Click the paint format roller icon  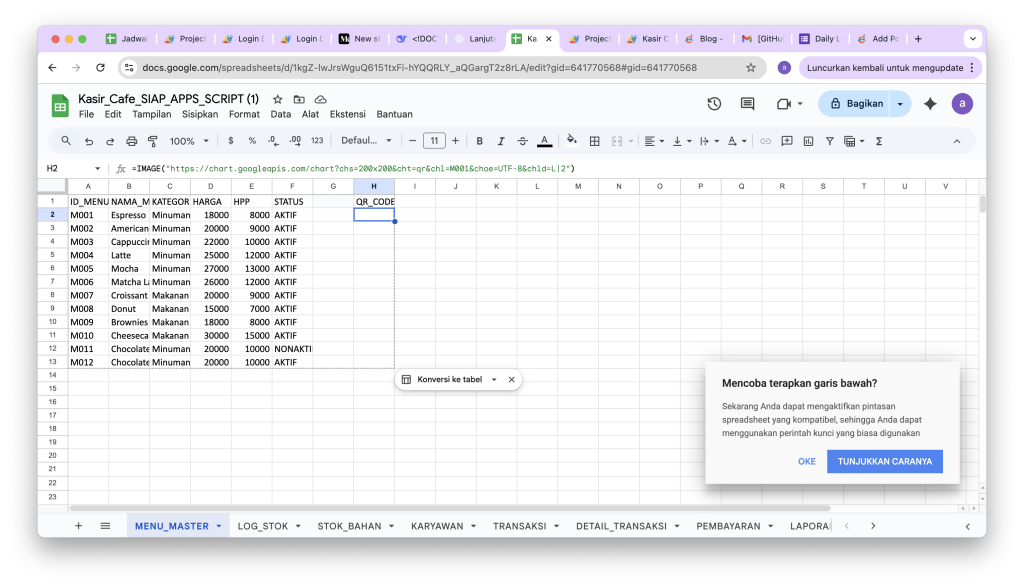pos(153,141)
